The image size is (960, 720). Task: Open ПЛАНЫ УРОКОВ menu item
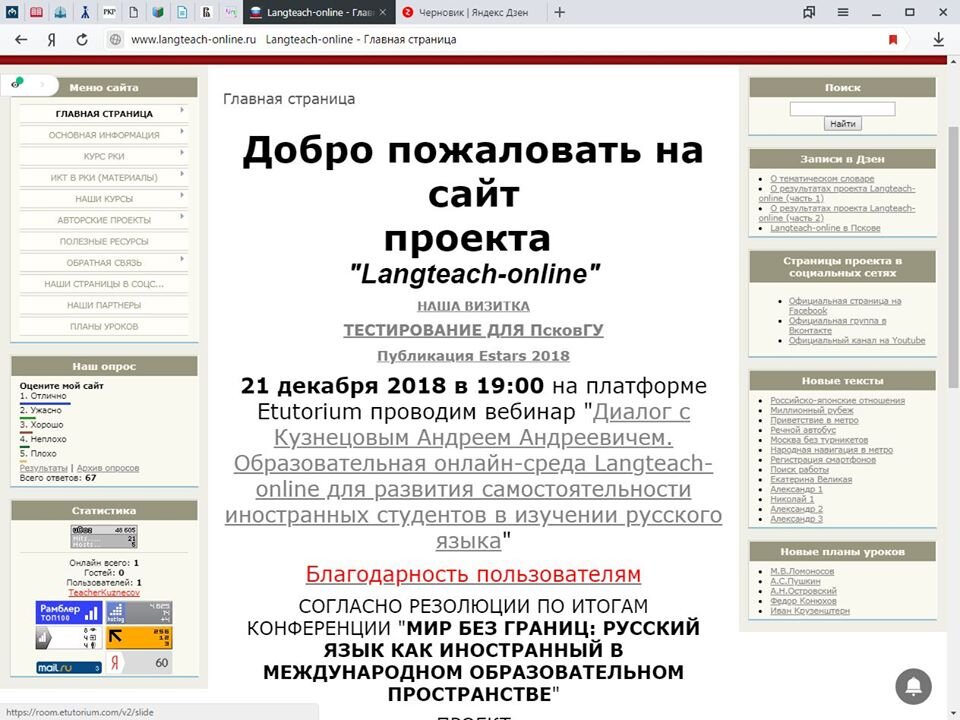click(x=104, y=326)
